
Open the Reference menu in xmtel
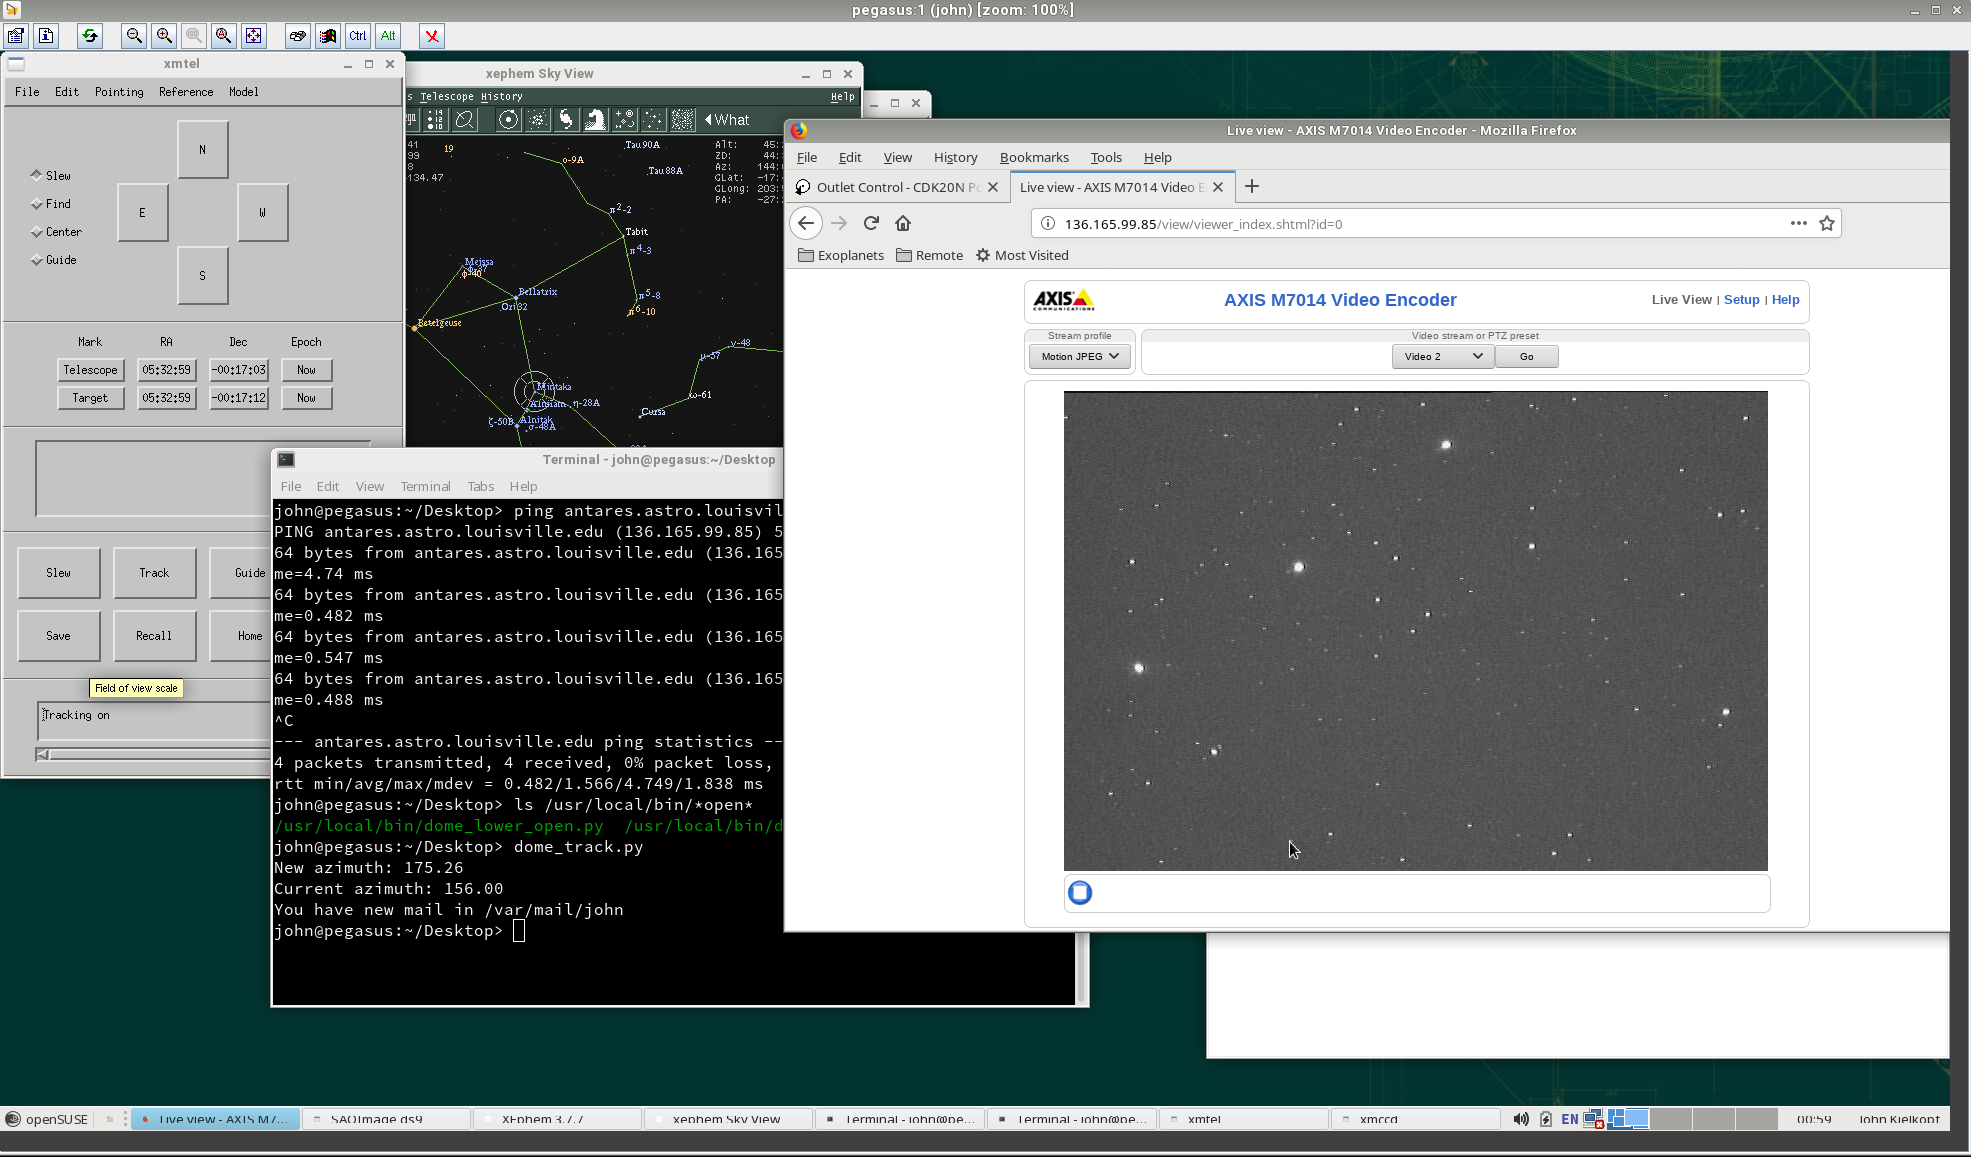coord(186,92)
